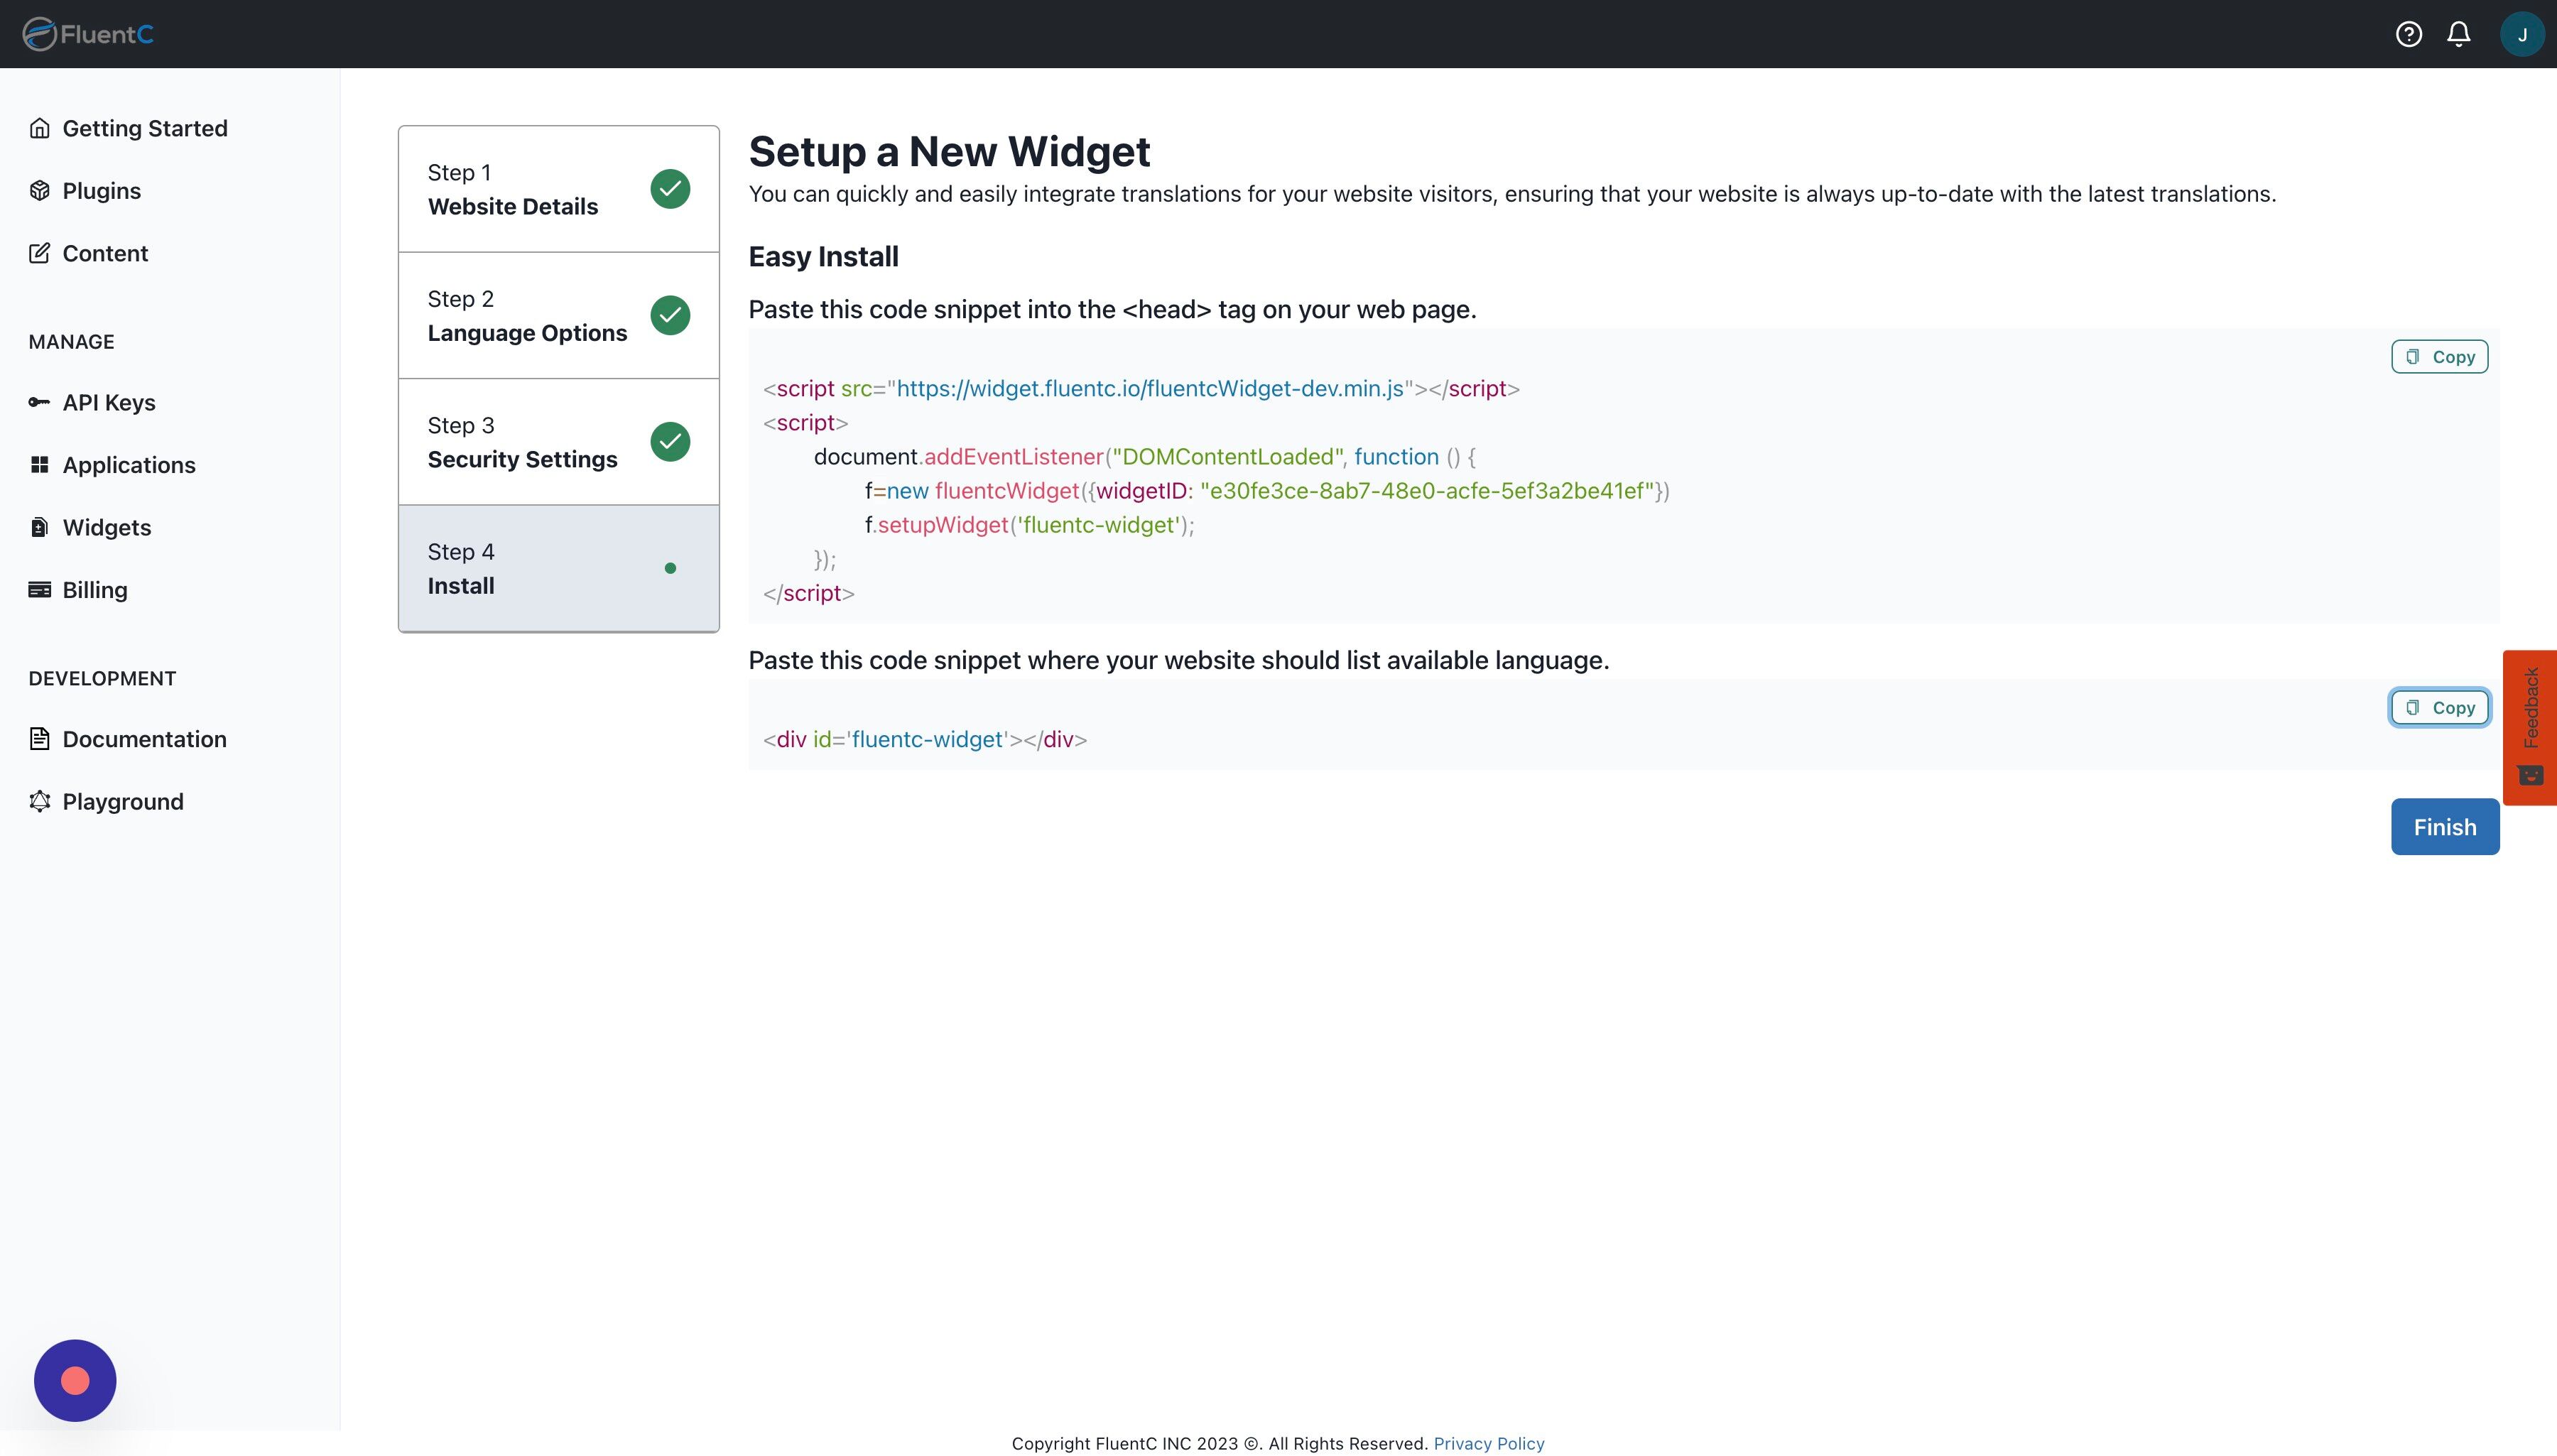Viewport: 2557px width, 1456px height.
Task: Go to Applications page
Action: (128, 465)
